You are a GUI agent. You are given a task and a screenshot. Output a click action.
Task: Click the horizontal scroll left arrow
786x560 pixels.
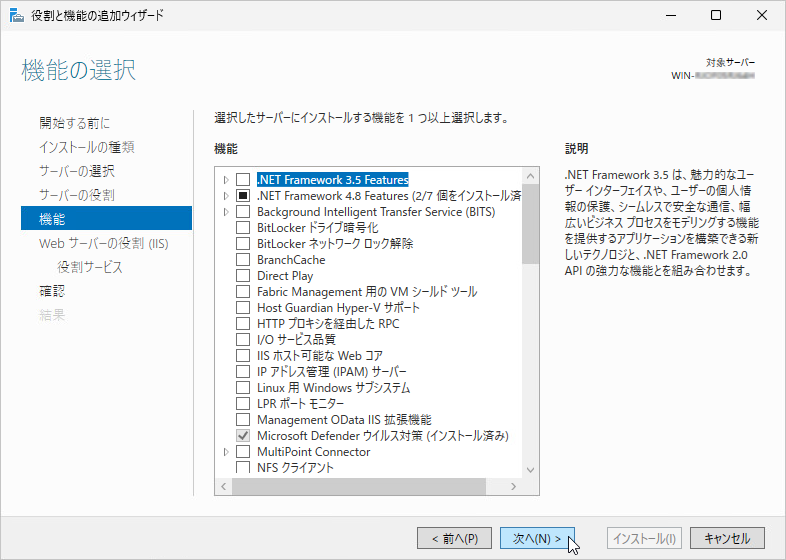[224, 486]
